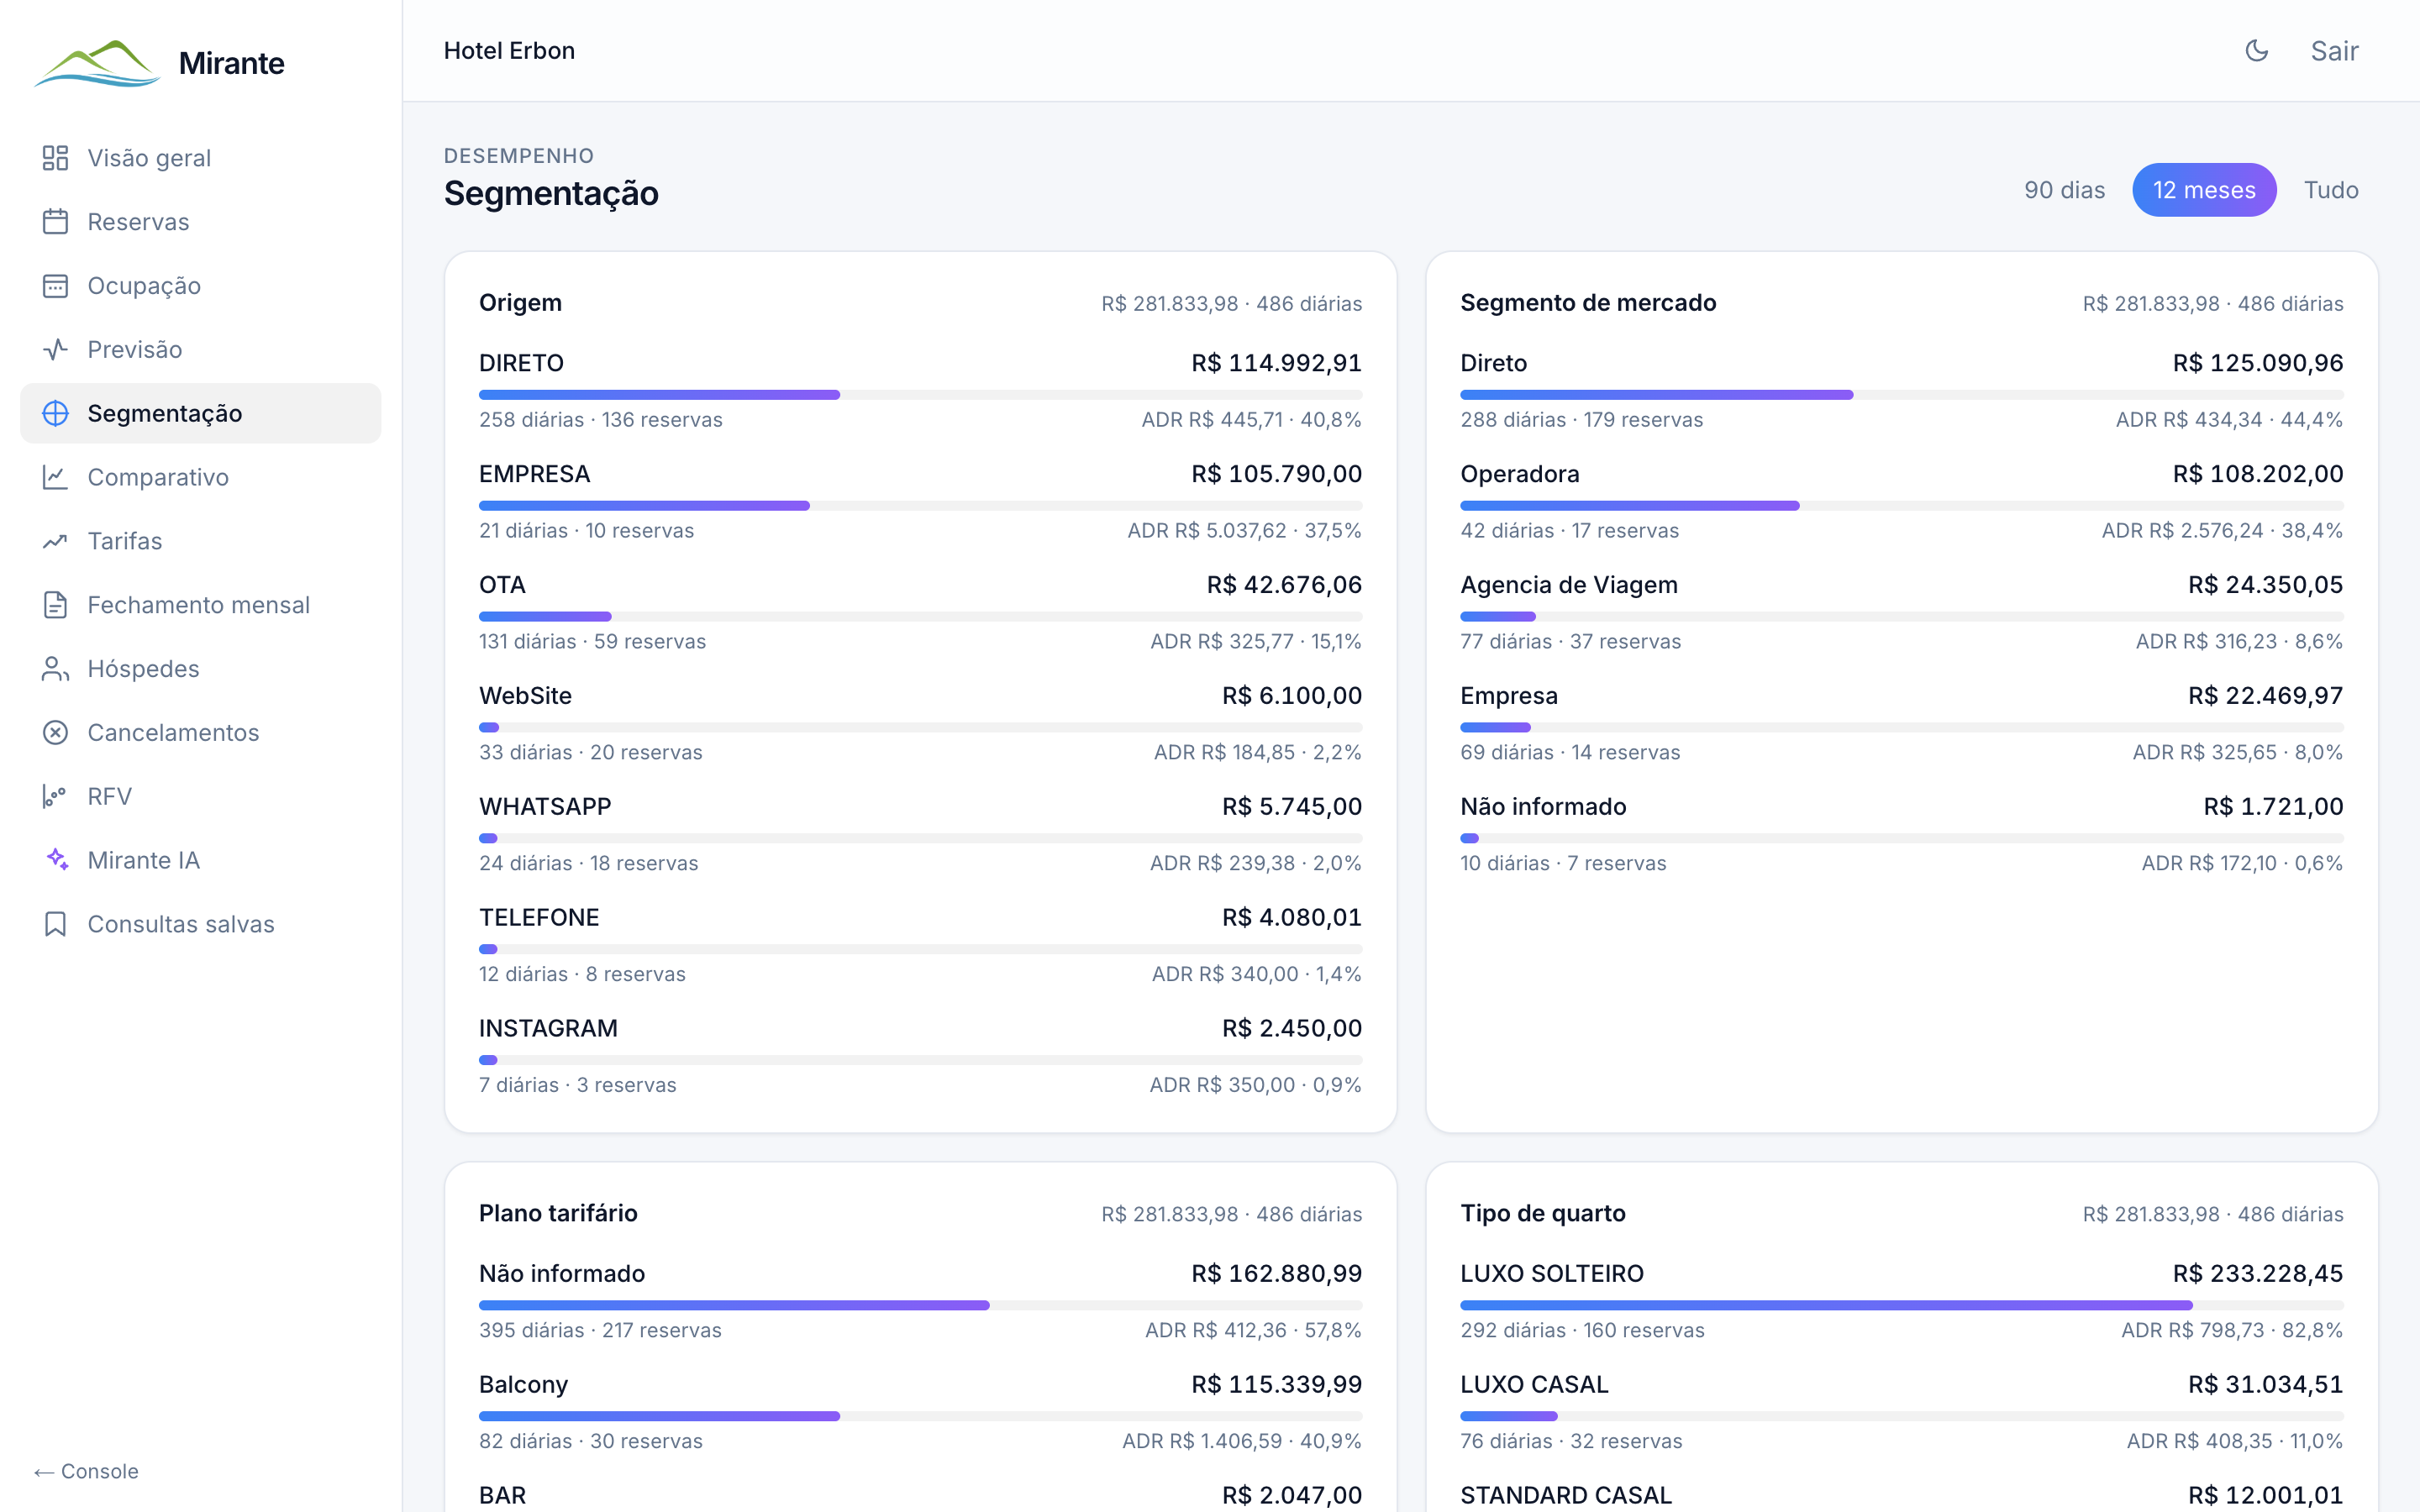Click the Ocupação calendar icon

pyautogui.click(x=55, y=286)
